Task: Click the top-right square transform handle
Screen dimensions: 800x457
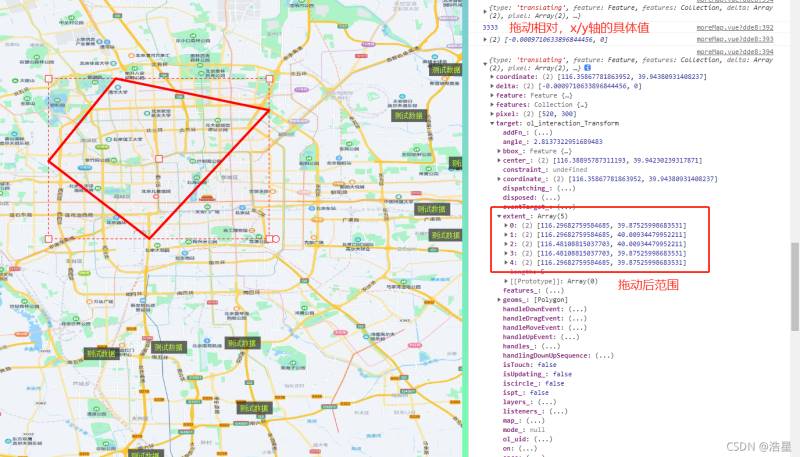Action: pyautogui.click(x=269, y=79)
